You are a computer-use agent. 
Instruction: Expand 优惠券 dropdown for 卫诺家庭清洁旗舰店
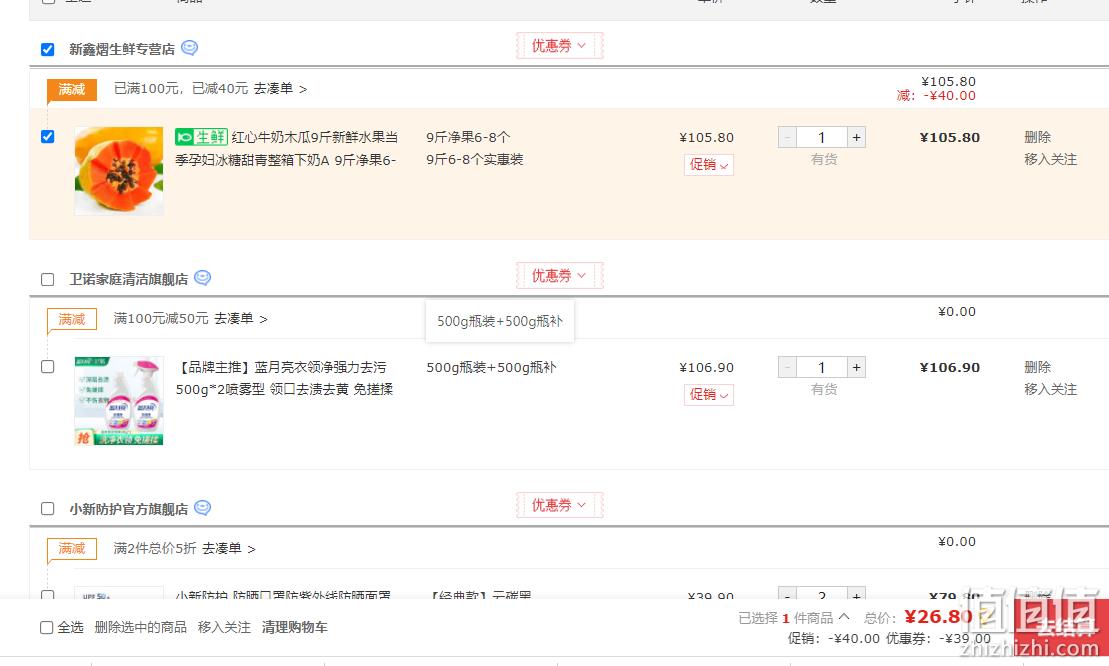559,276
